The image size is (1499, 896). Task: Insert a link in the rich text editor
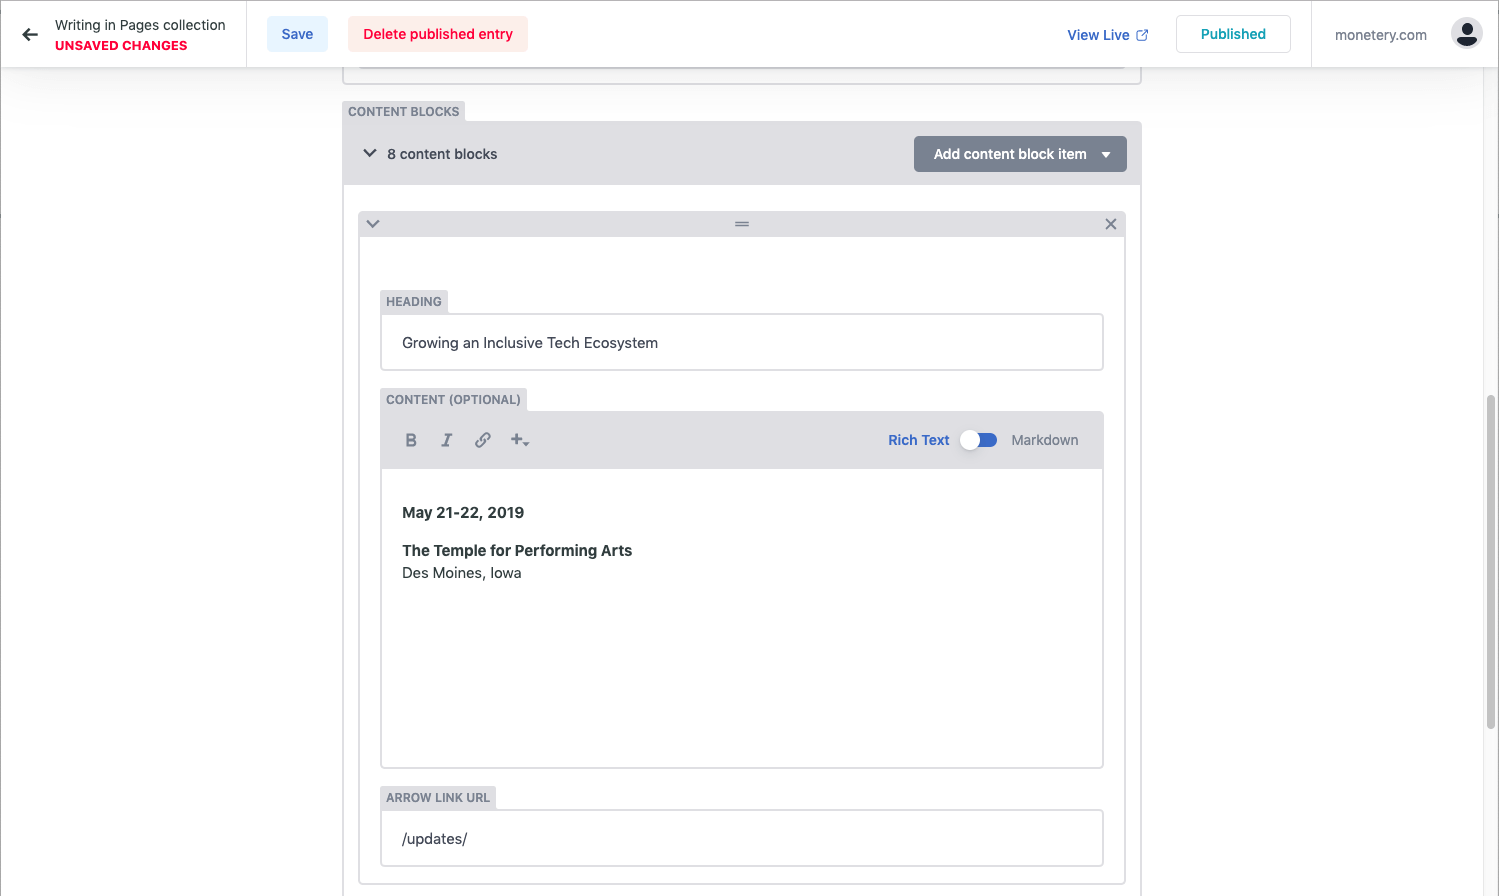pyautogui.click(x=482, y=440)
